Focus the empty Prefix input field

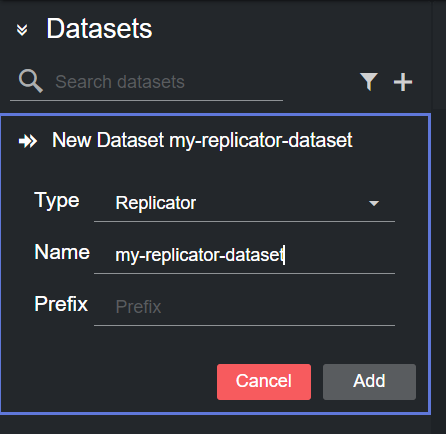point(244,307)
